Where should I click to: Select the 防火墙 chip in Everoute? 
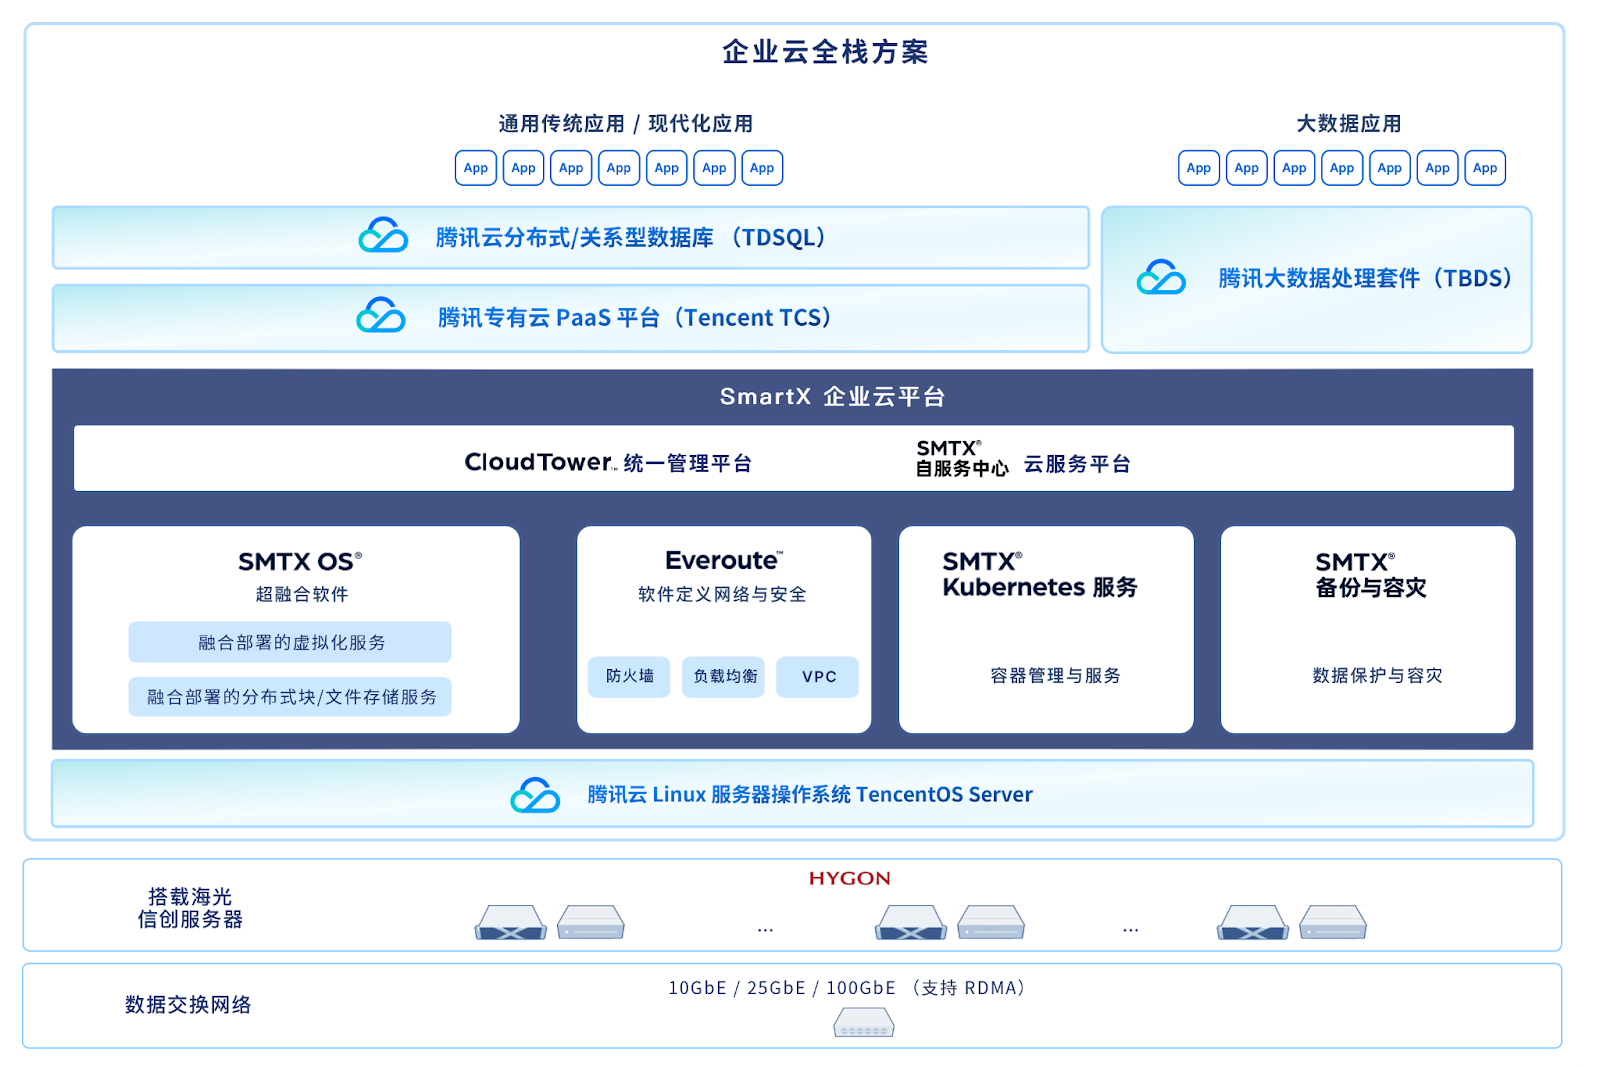coord(629,677)
